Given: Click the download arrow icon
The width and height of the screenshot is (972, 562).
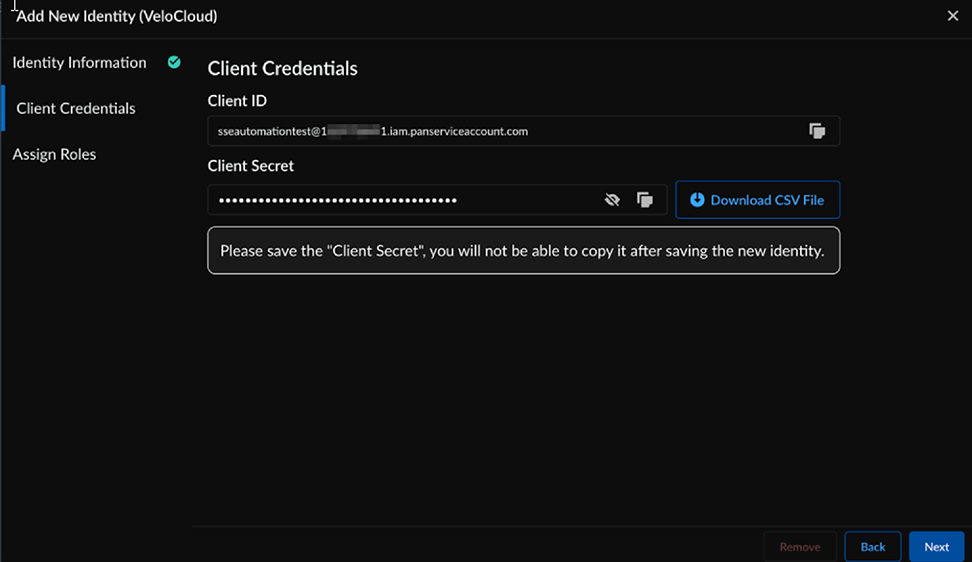Looking at the screenshot, I should coord(697,200).
